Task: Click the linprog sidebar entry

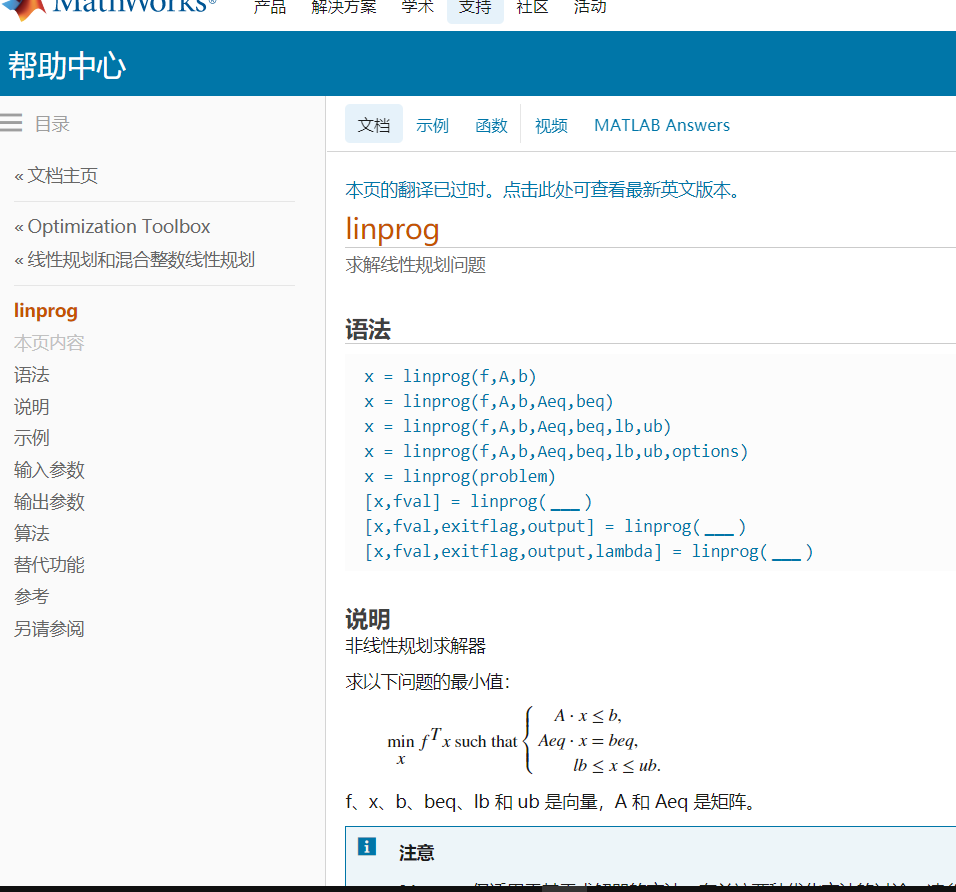Action: [x=46, y=310]
